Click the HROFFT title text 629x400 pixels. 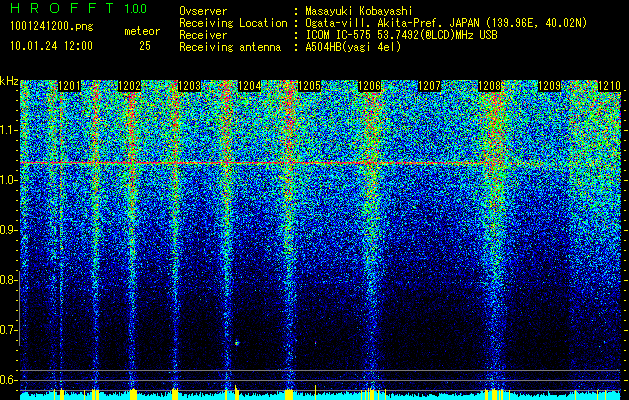pyautogui.click(x=62, y=8)
